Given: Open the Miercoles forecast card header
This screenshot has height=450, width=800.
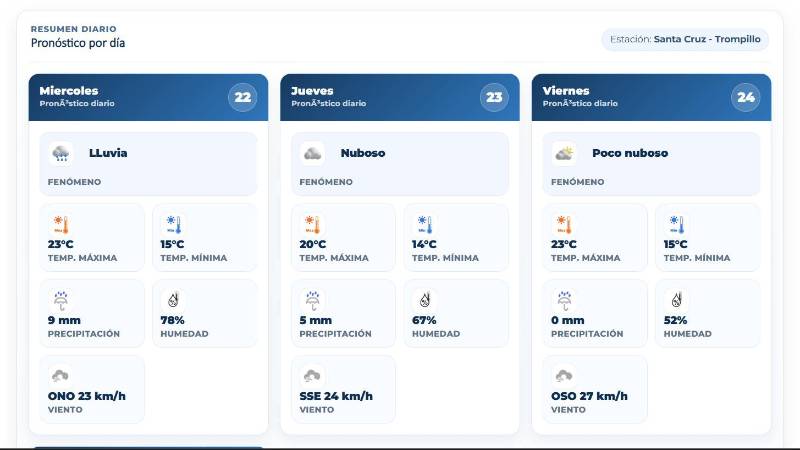Looking at the screenshot, I should (x=148, y=97).
